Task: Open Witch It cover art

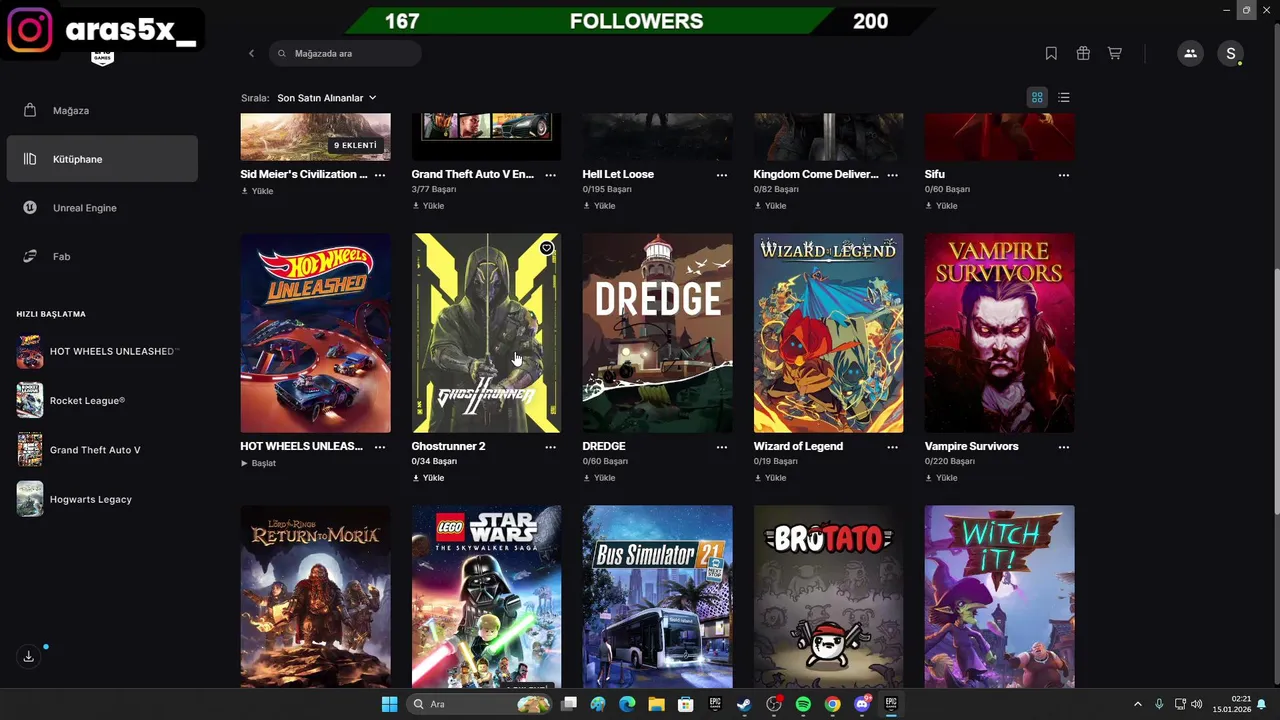Action: pos(999,597)
